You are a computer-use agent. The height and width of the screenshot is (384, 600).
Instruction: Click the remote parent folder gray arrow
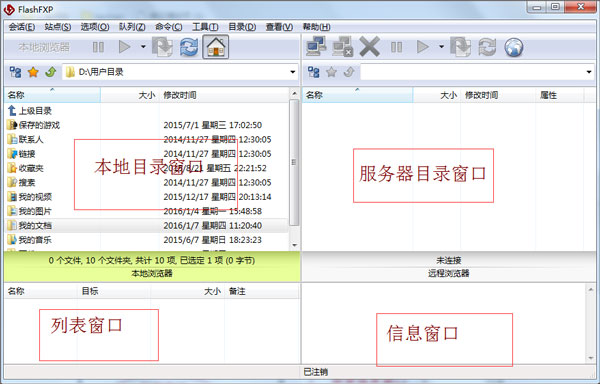(x=349, y=72)
